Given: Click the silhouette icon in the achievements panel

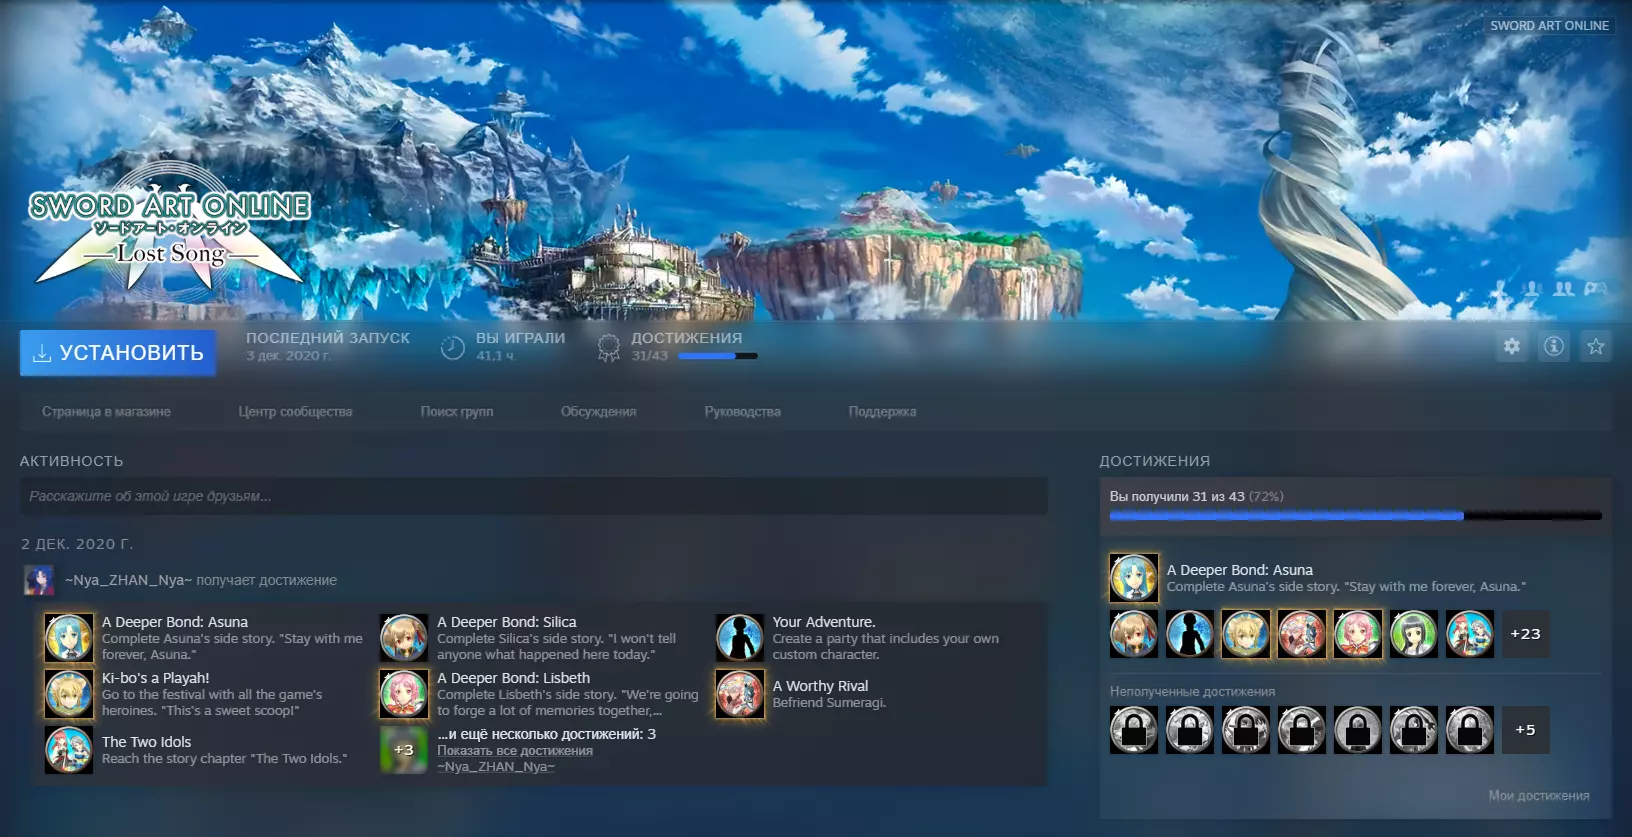Looking at the screenshot, I should (1190, 634).
